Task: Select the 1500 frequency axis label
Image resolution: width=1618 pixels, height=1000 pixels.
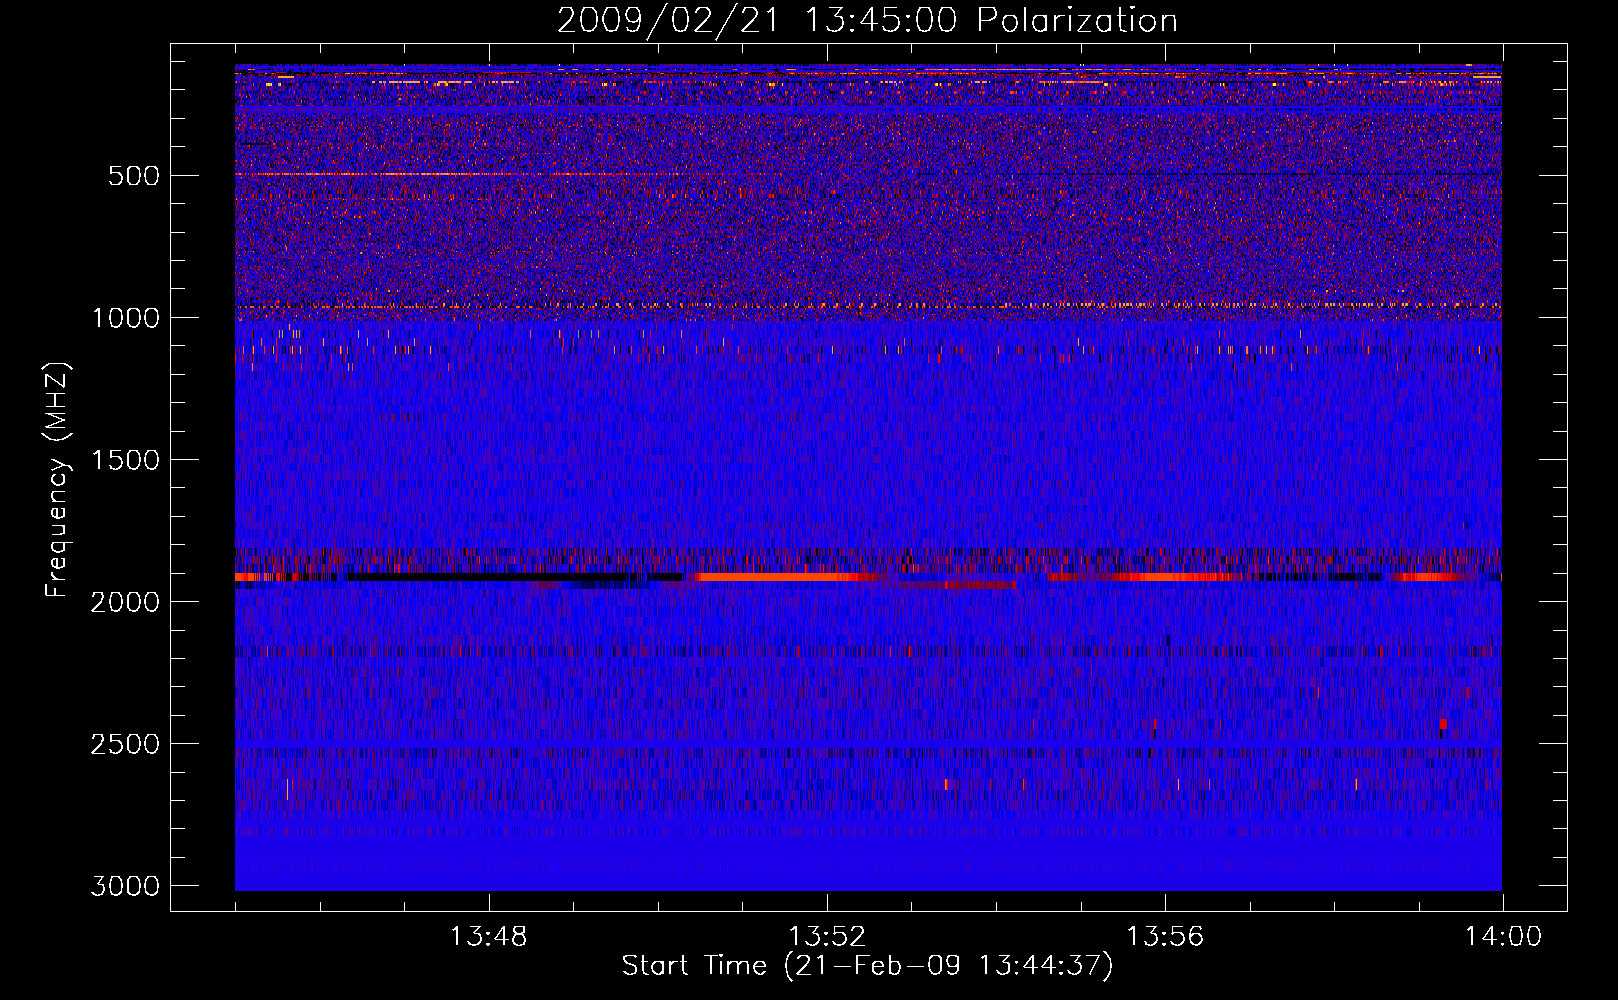Action: click(x=126, y=460)
